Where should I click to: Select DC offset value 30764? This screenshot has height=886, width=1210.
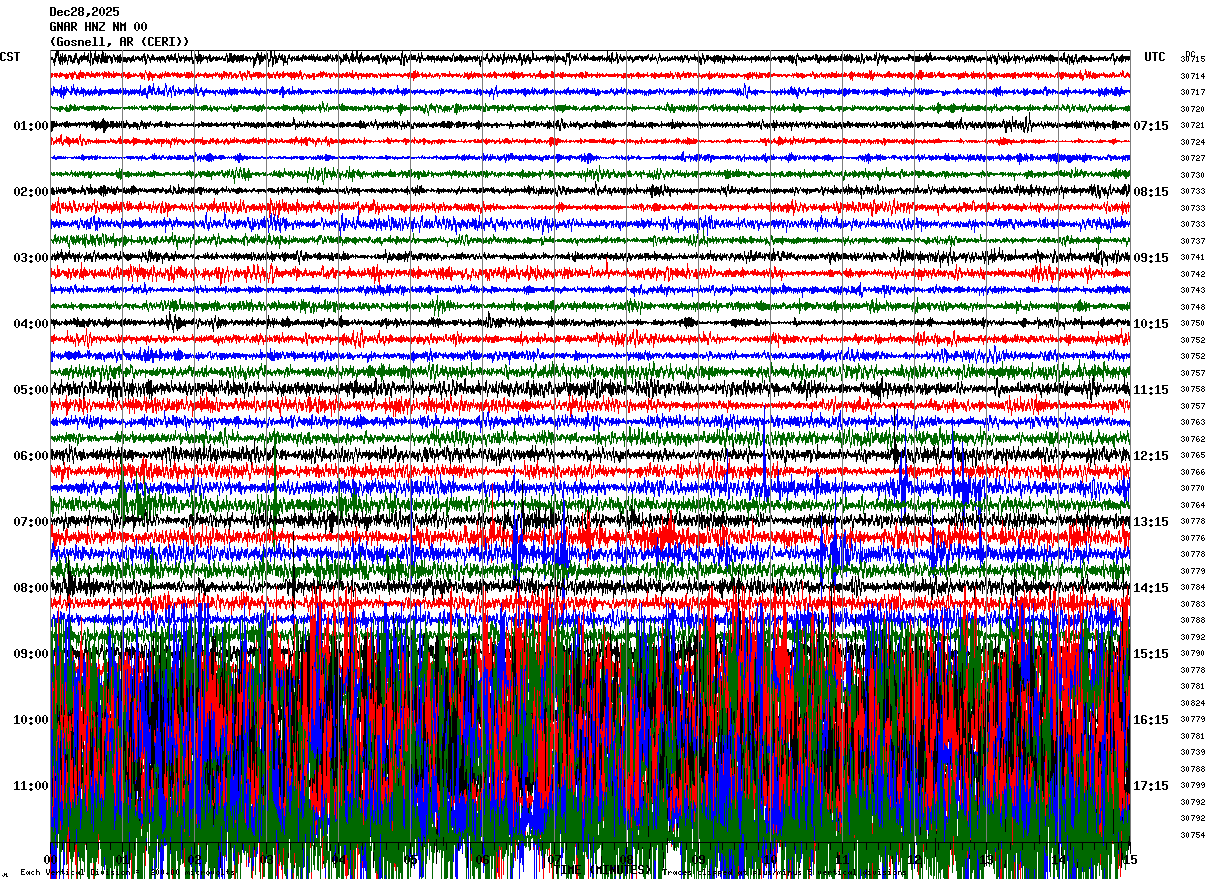click(x=1193, y=505)
